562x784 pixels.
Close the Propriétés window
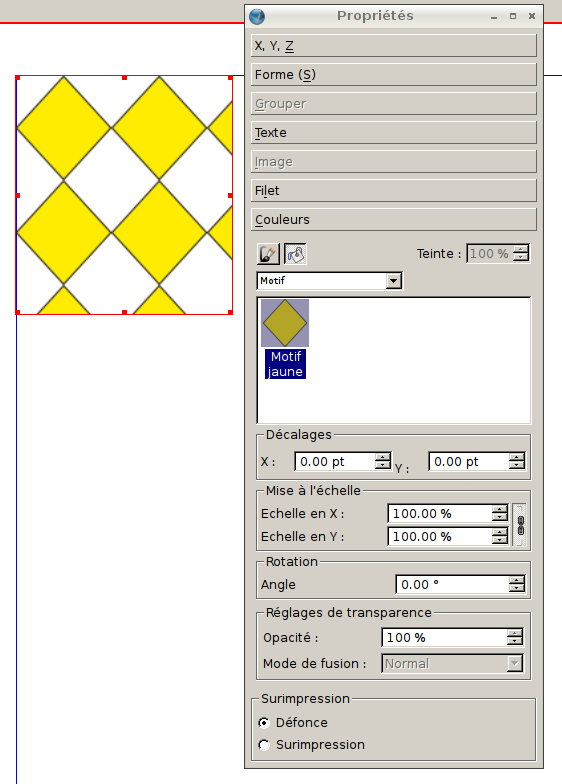(x=532, y=16)
